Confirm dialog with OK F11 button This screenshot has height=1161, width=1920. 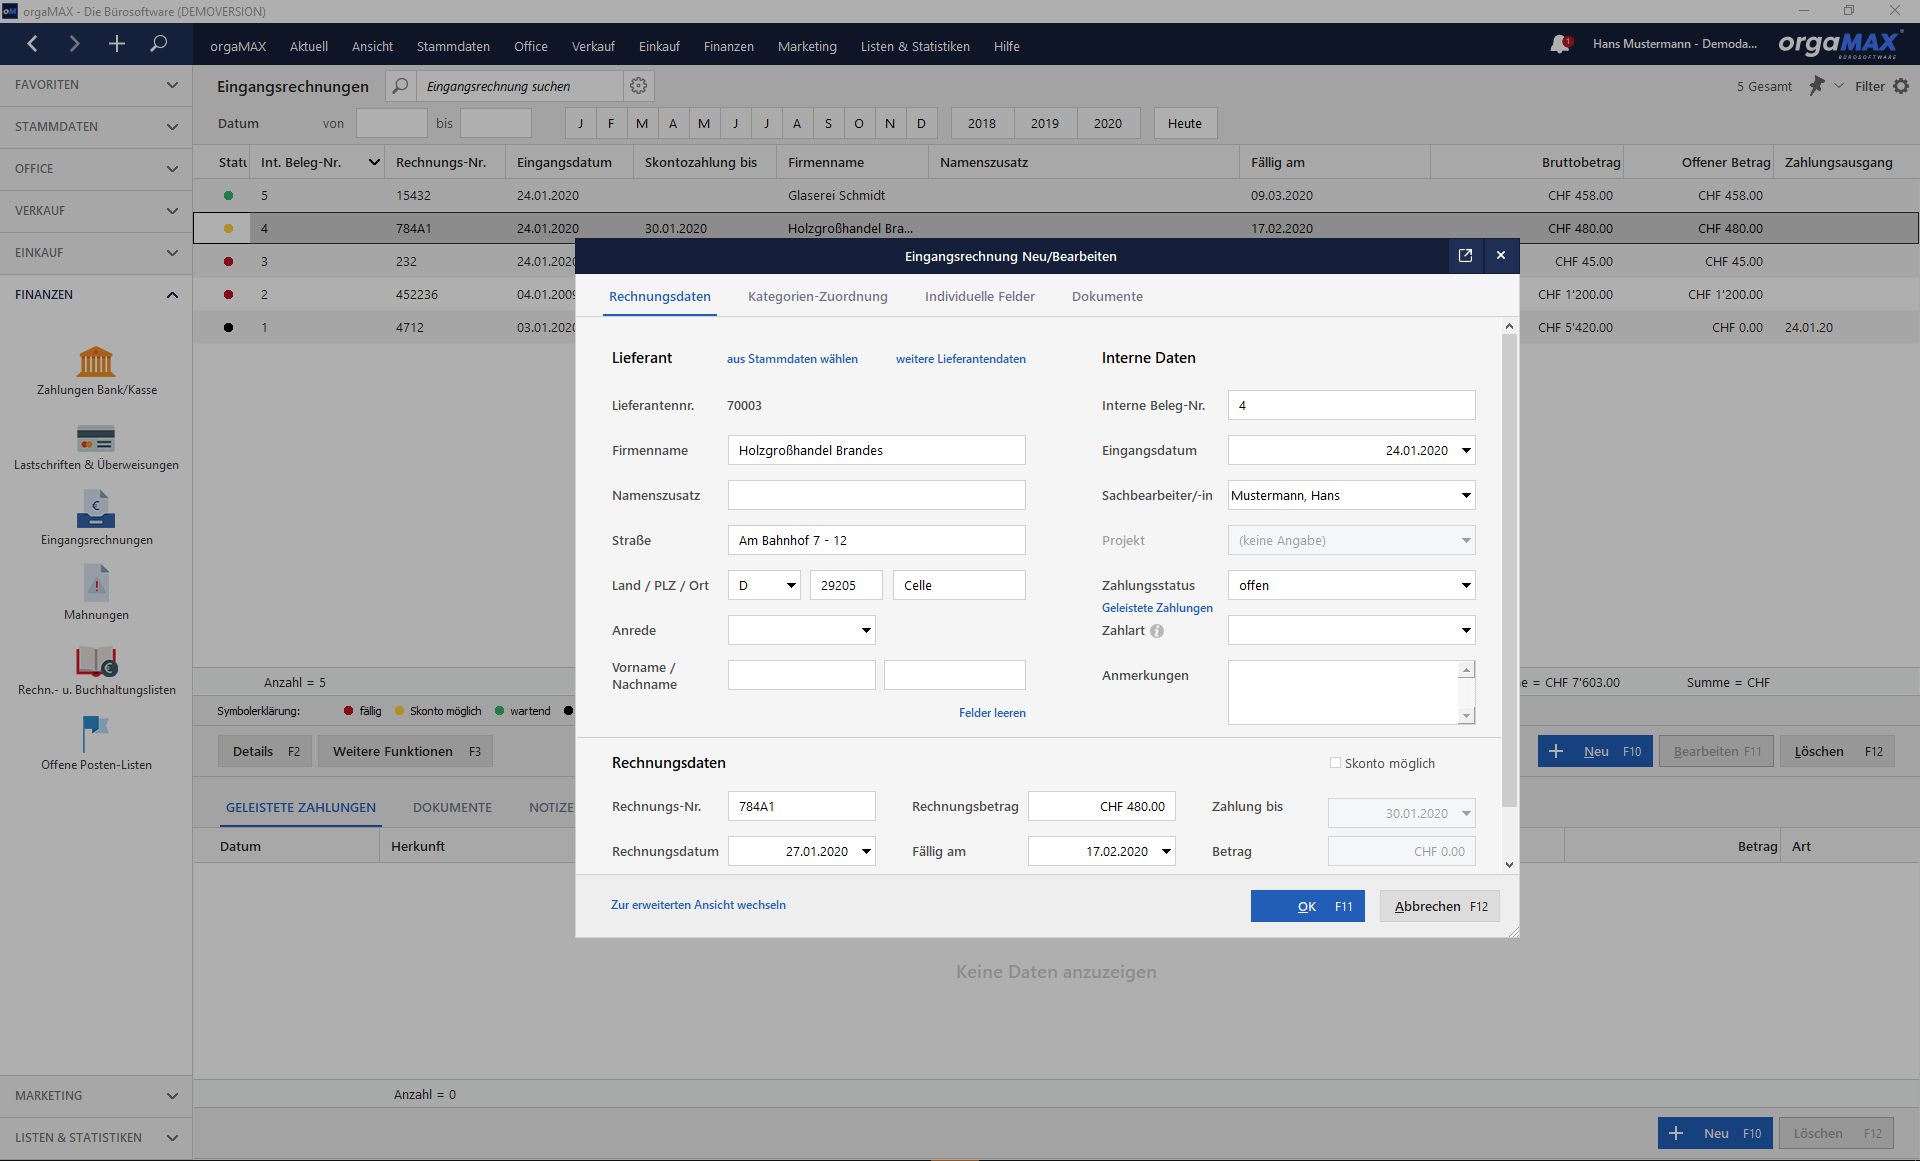1307,906
